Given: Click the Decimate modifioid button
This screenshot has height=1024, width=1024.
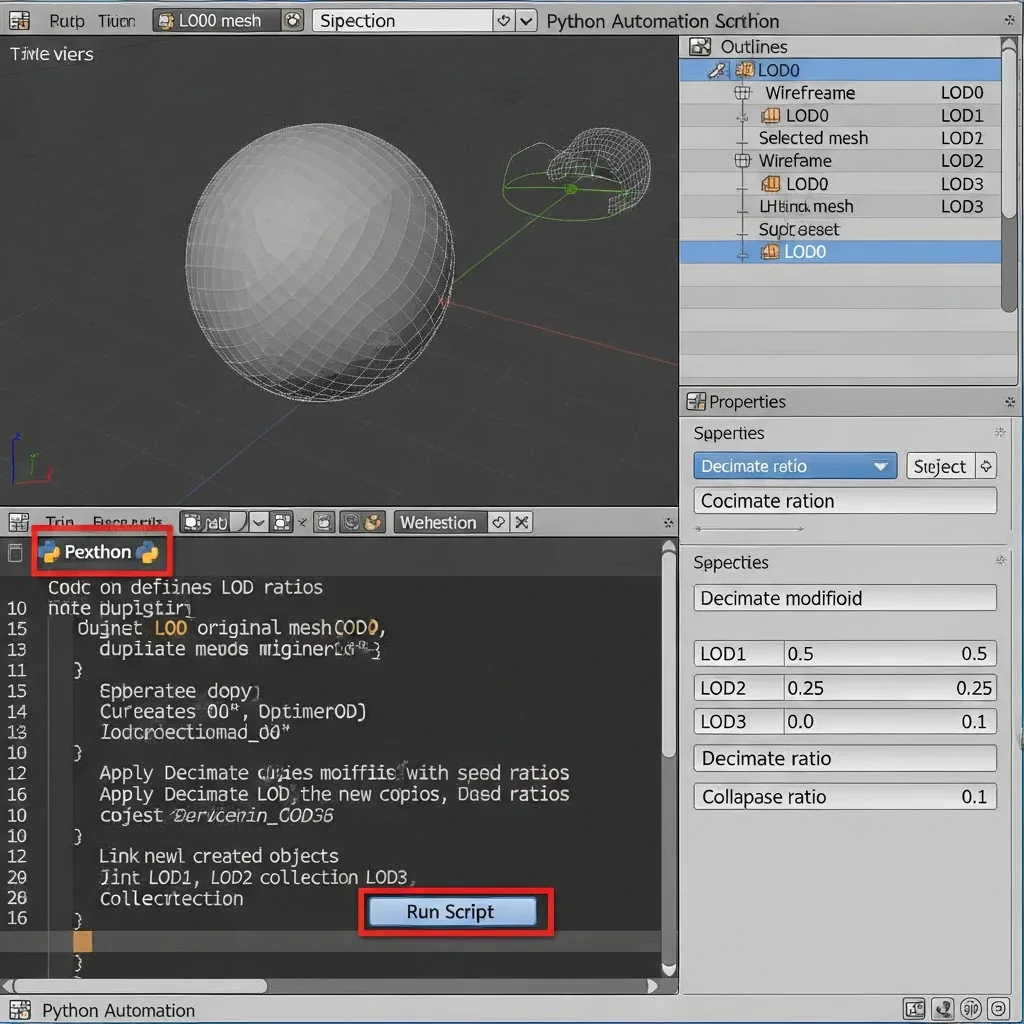Looking at the screenshot, I should (x=844, y=598).
